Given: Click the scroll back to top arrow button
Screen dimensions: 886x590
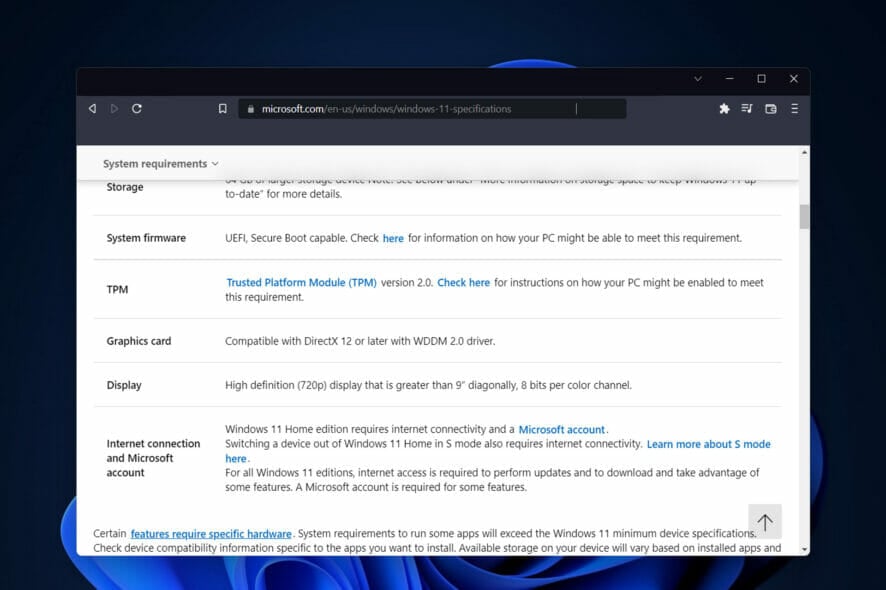Looking at the screenshot, I should [765, 522].
